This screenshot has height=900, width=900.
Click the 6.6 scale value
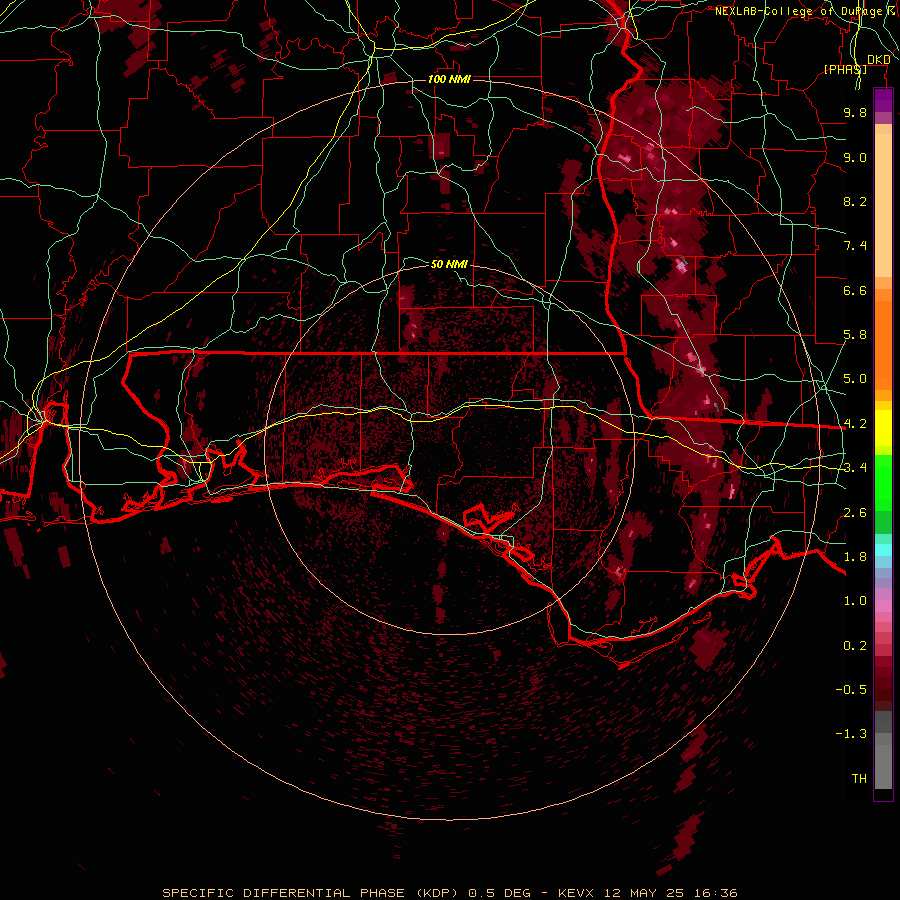point(855,290)
